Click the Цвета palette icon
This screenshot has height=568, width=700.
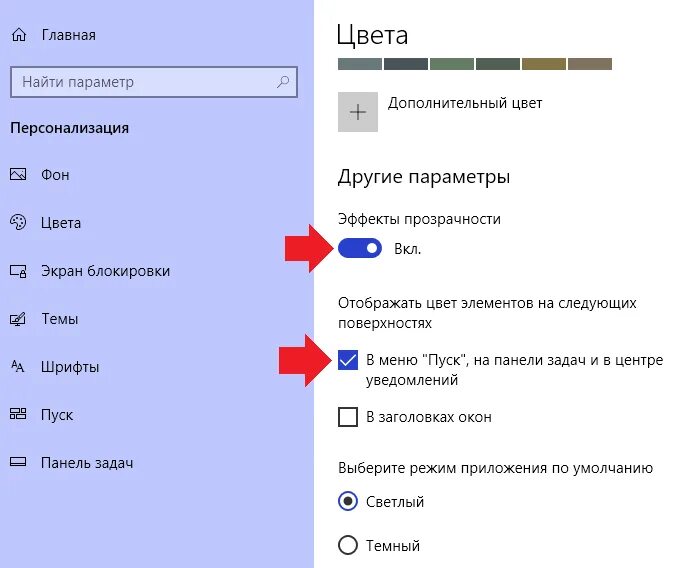pos(18,222)
